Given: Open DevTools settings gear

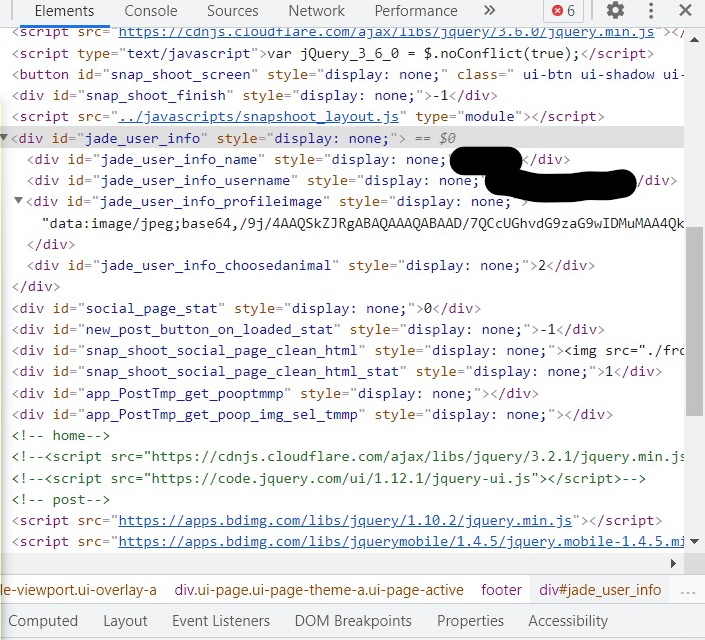Looking at the screenshot, I should (615, 10).
